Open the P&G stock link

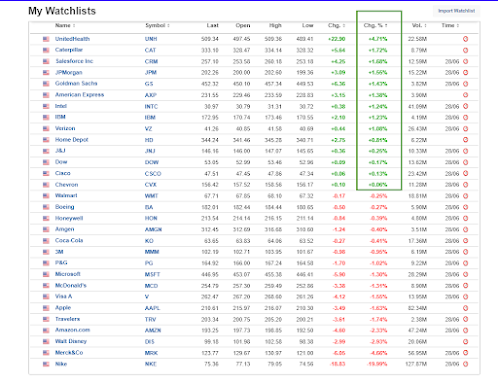click(x=61, y=263)
